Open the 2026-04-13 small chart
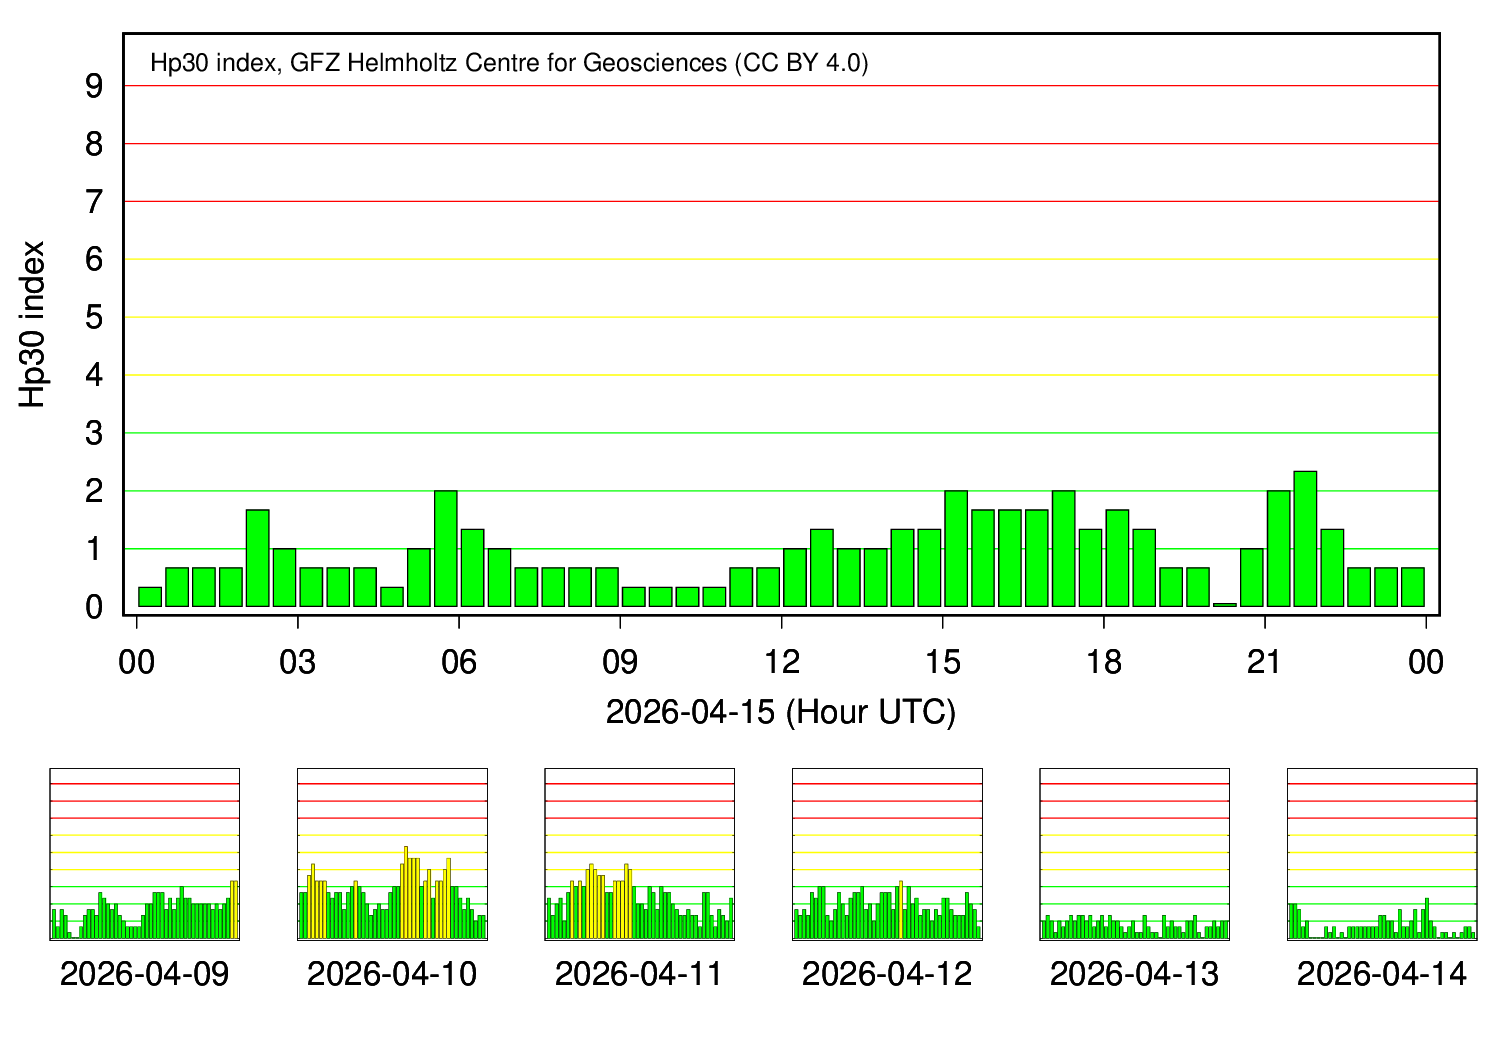This screenshot has width=1500, height=1050. tap(1134, 854)
